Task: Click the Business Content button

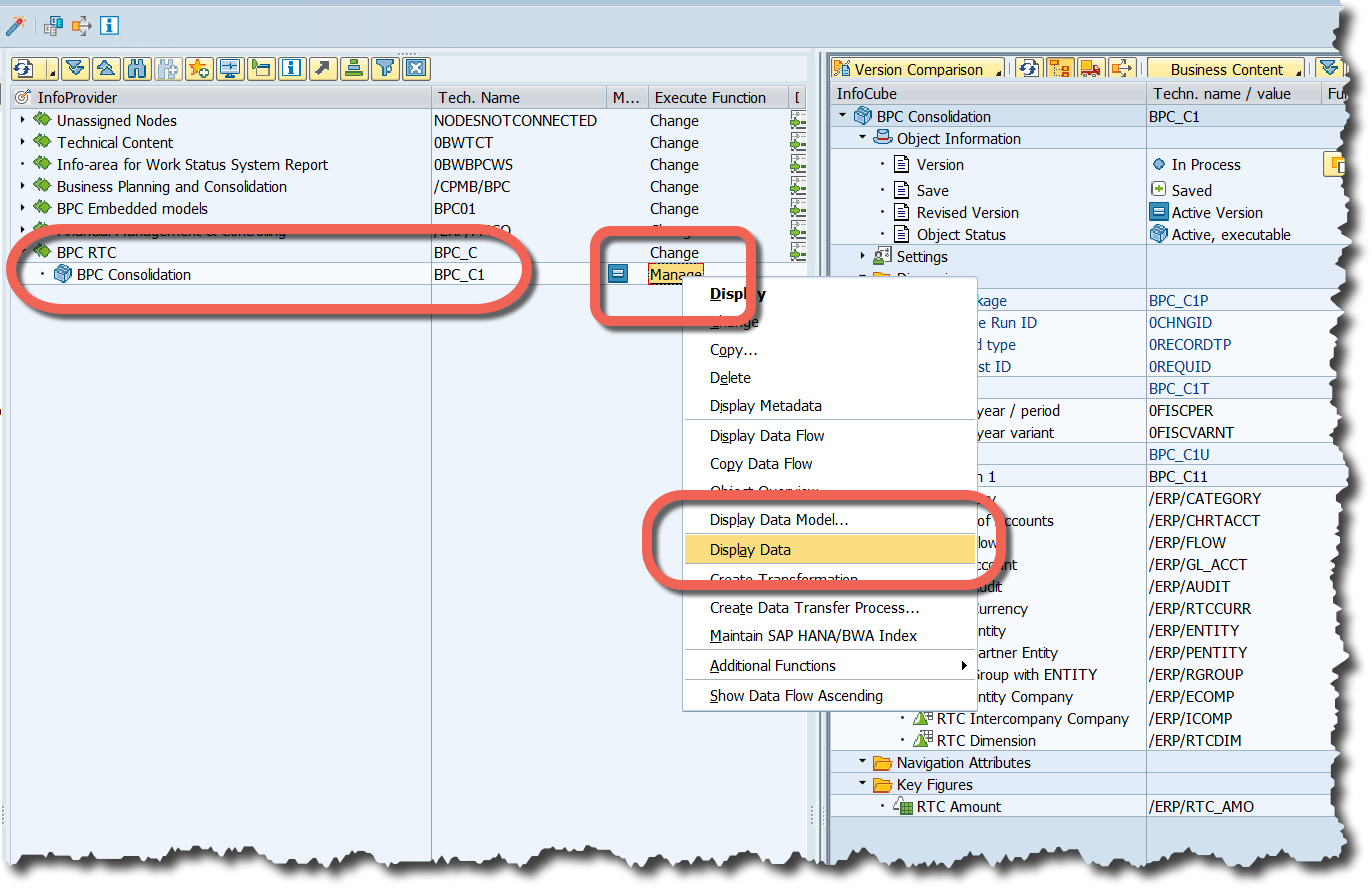Action: coord(1226,69)
